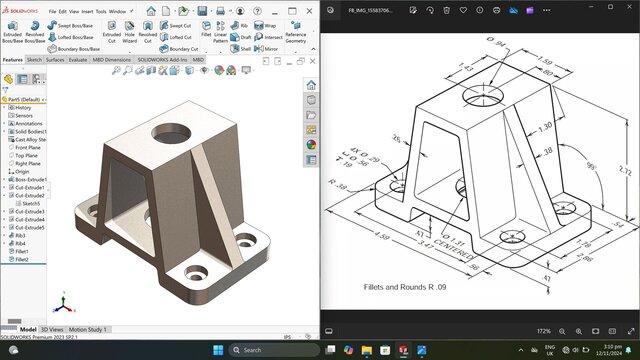
Task: Choose the Swept Boss/Base feature
Action: point(70,25)
